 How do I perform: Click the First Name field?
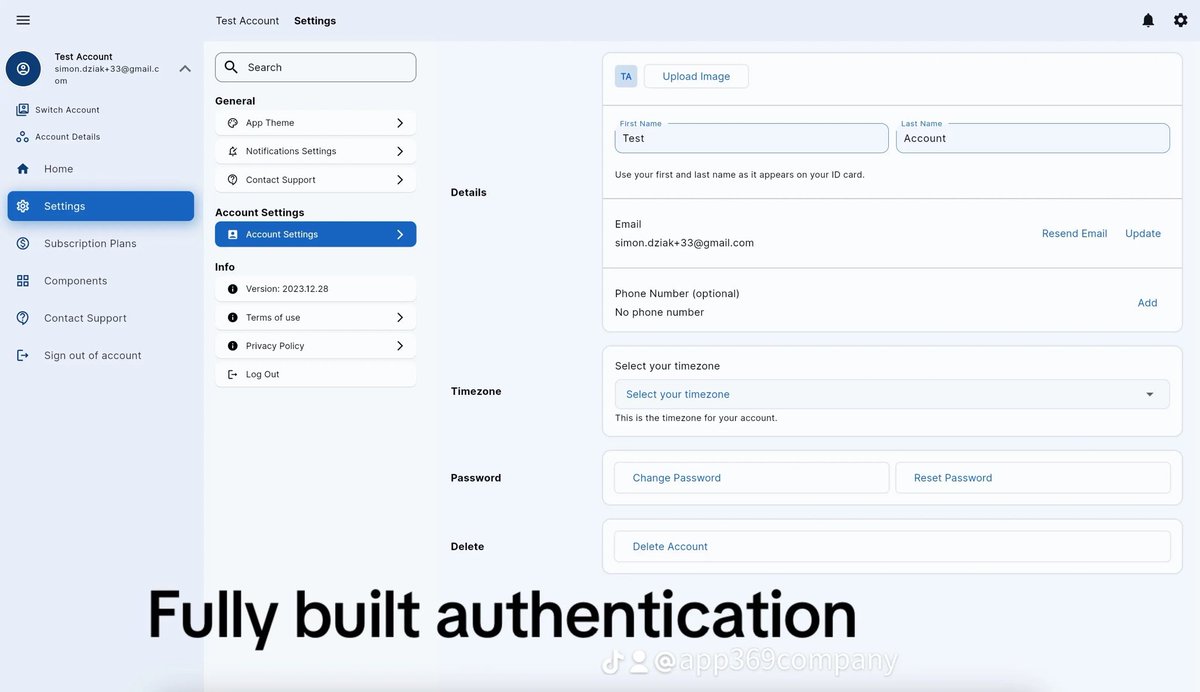(x=751, y=138)
